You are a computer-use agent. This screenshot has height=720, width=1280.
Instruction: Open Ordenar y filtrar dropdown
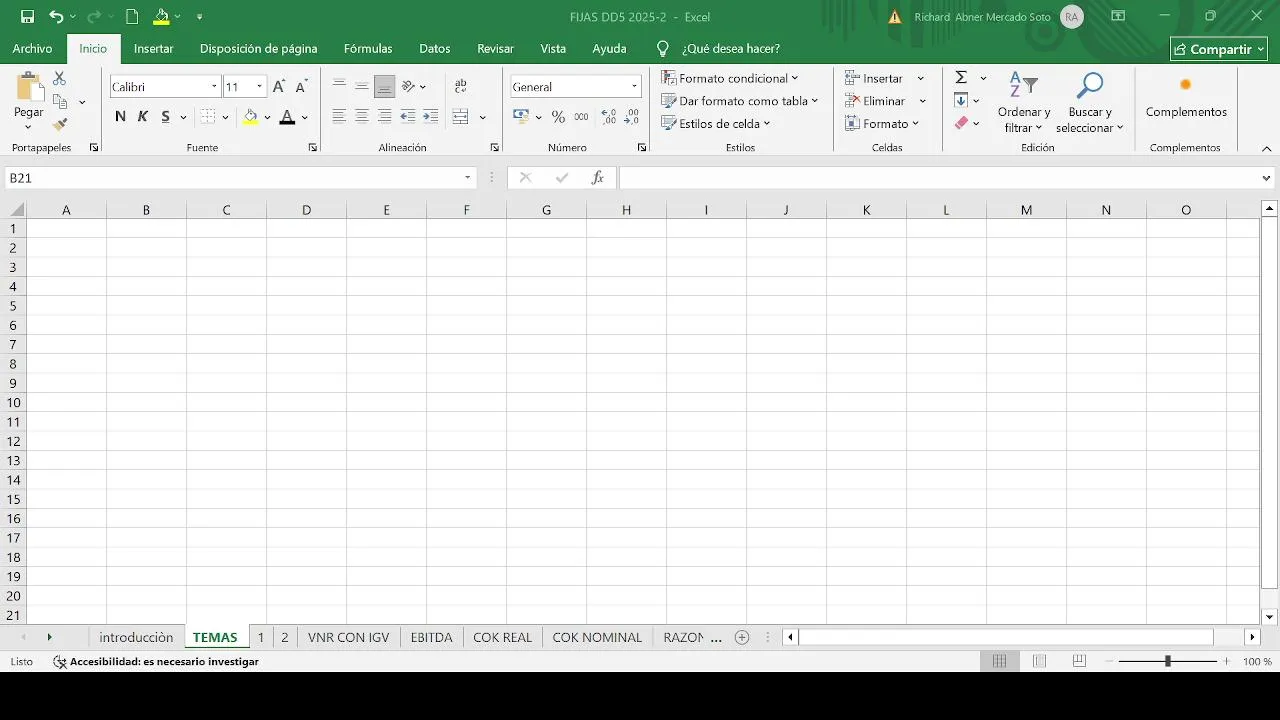point(1024,102)
